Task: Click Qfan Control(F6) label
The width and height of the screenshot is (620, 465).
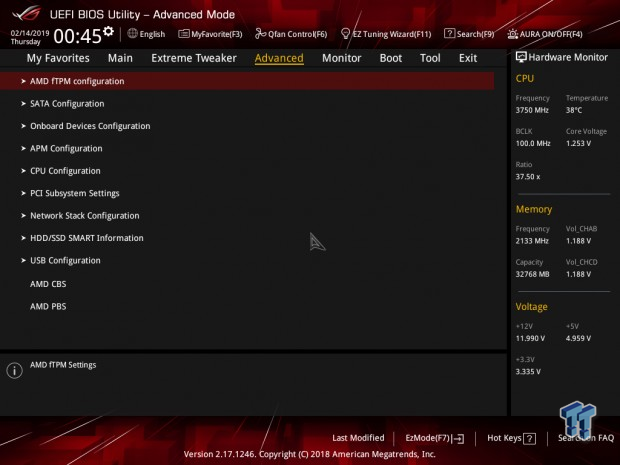Action: pyautogui.click(x=297, y=34)
